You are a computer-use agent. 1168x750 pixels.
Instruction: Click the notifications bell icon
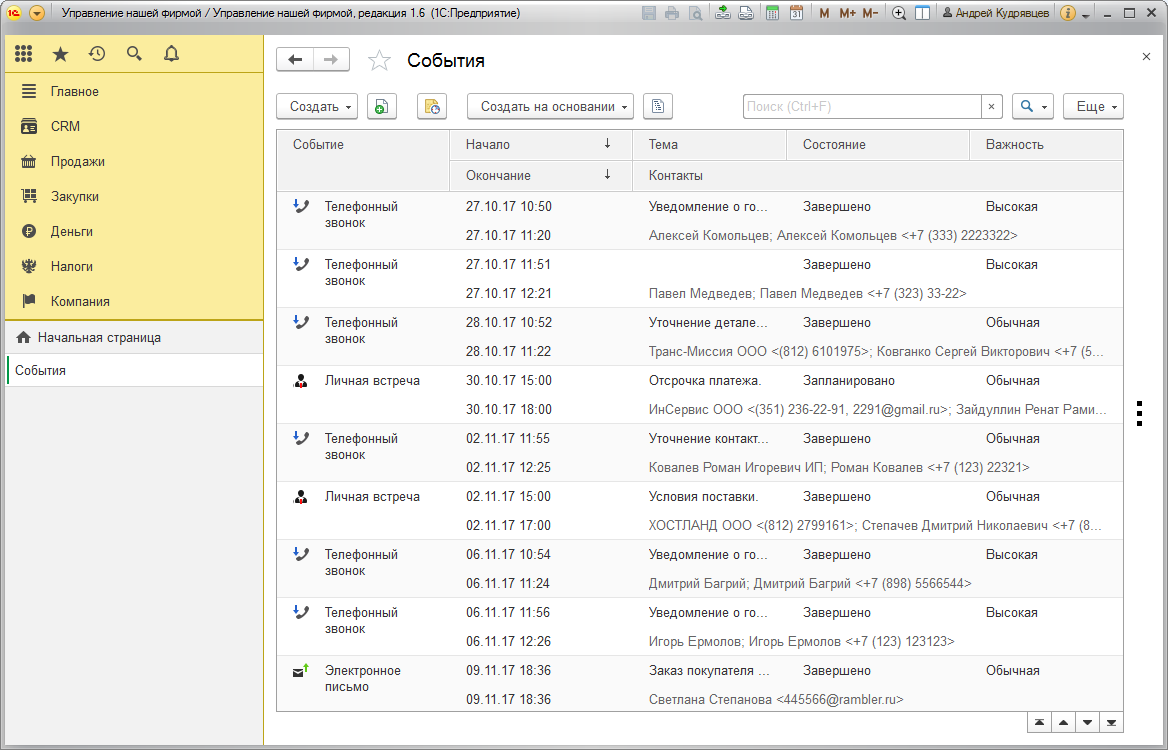(171, 54)
